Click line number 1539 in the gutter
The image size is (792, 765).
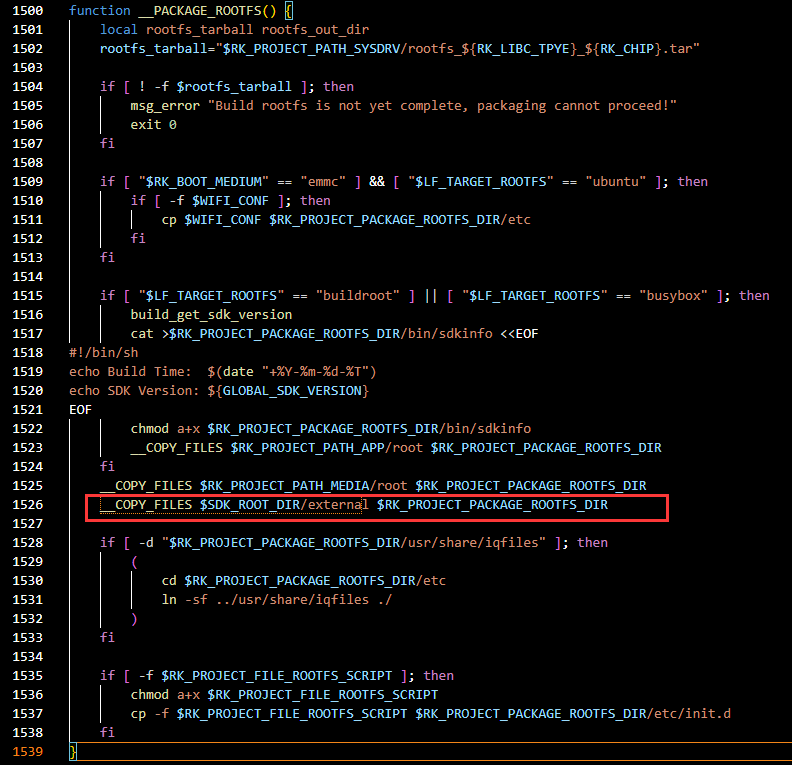(x=28, y=751)
